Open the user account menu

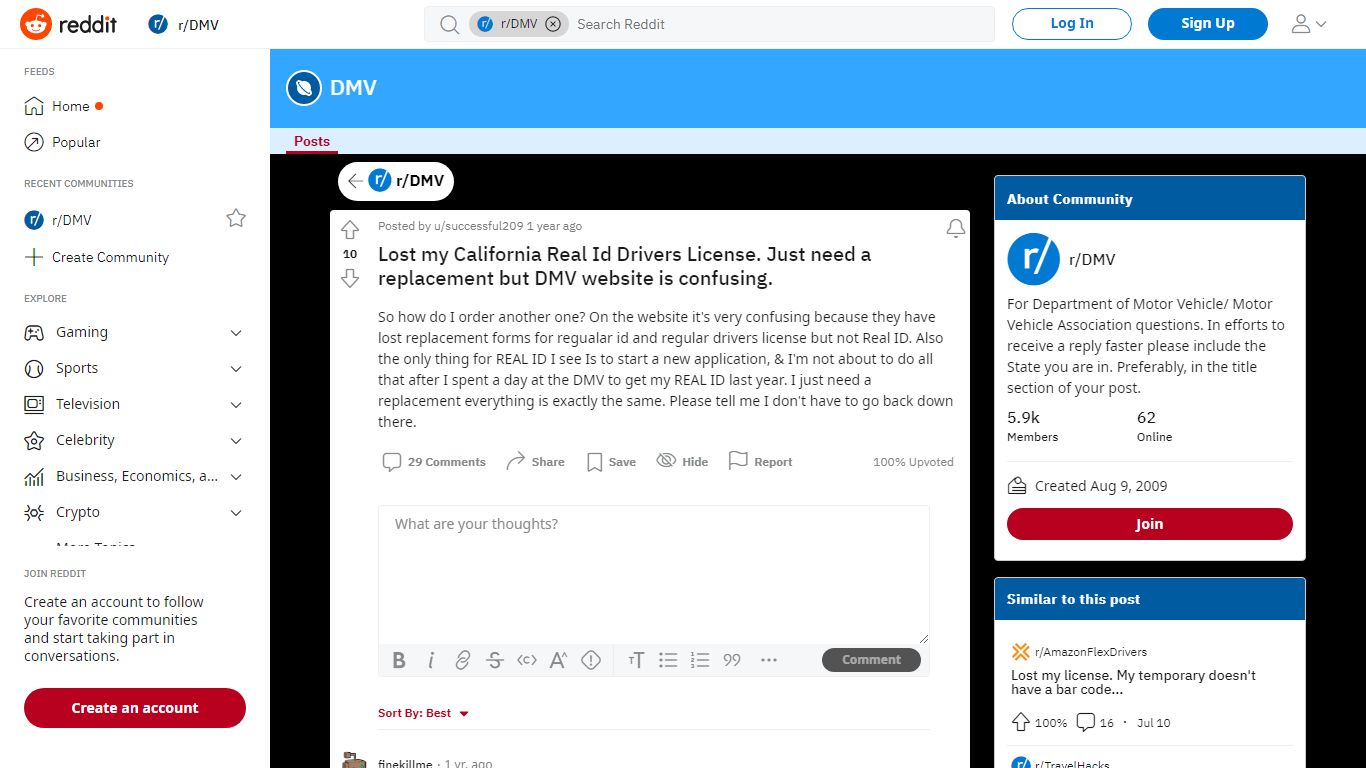tap(1309, 24)
